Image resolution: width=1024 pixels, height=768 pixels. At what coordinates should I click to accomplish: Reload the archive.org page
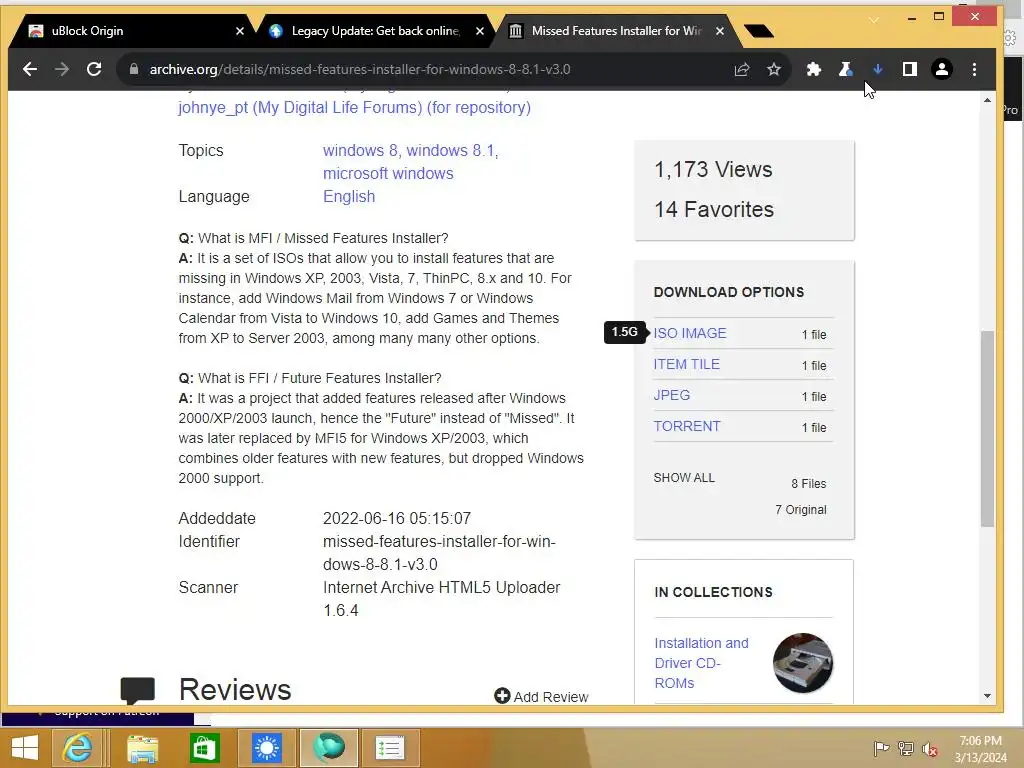click(94, 69)
